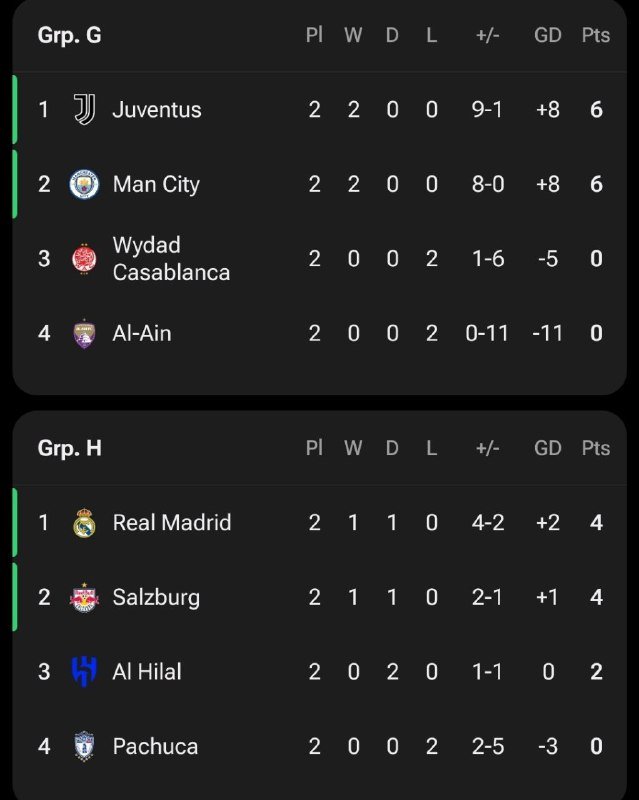
Task: Select the Wydad Casablanca team name
Action: (171, 259)
